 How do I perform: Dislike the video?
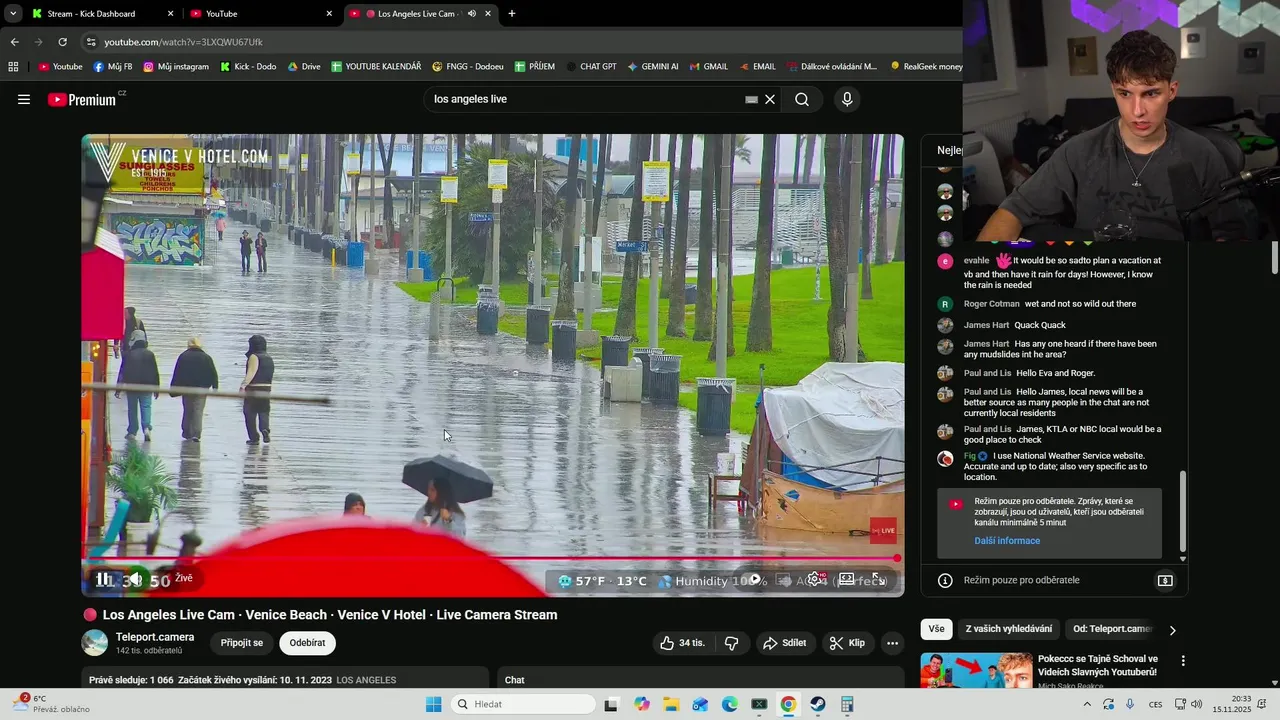coord(731,643)
